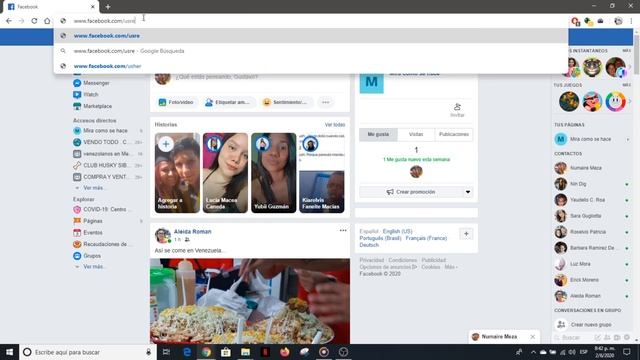Open the Venezuela food post image

pos(250,301)
